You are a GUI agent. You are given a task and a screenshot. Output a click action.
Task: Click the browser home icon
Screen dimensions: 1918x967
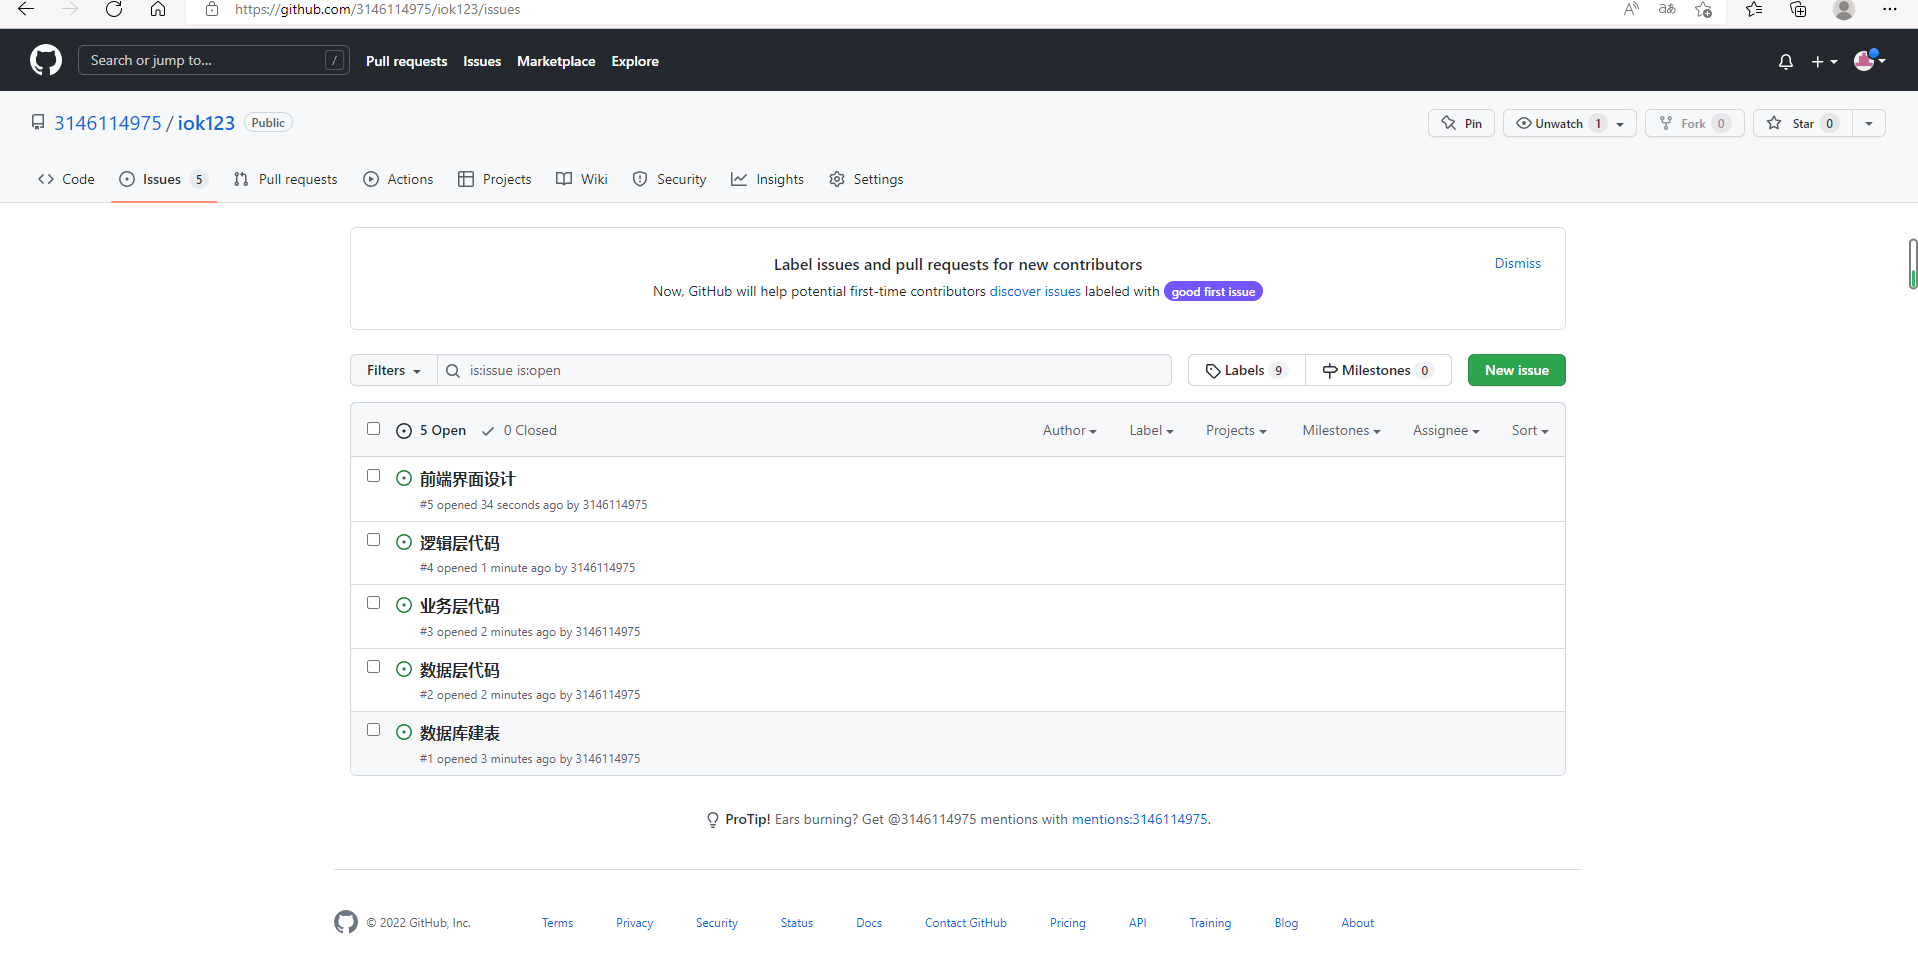pos(158,10)
